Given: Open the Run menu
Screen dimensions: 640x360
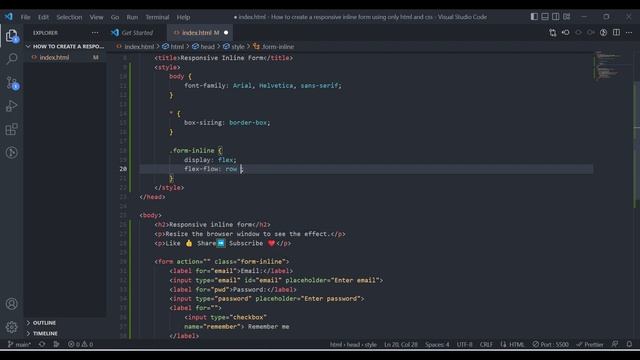Looking at the screenshot, I should [132, 17].
